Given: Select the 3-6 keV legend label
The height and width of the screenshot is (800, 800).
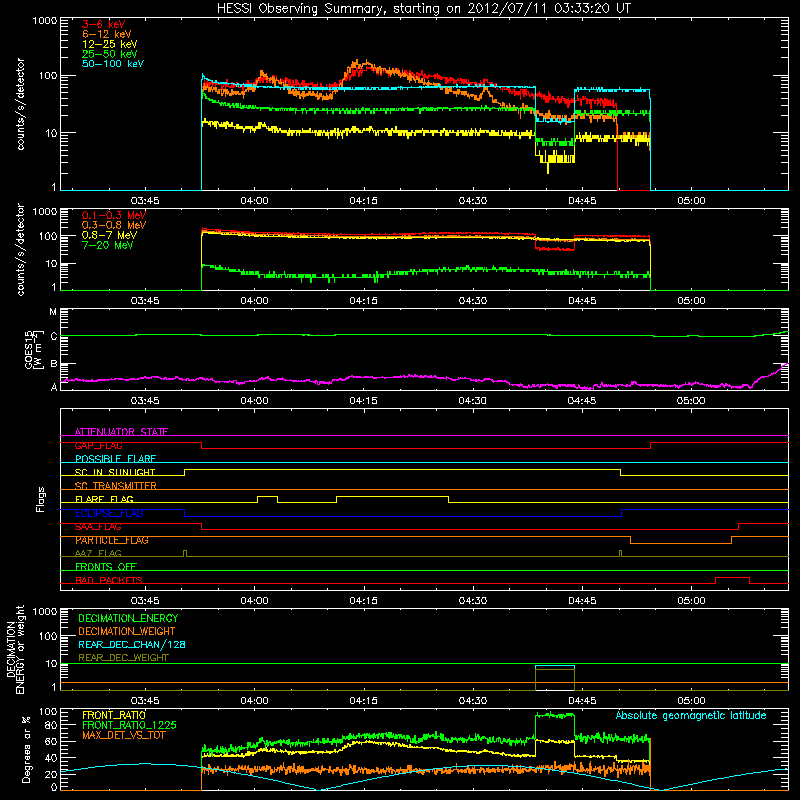Looking at the screenshot, I should 104,24.
